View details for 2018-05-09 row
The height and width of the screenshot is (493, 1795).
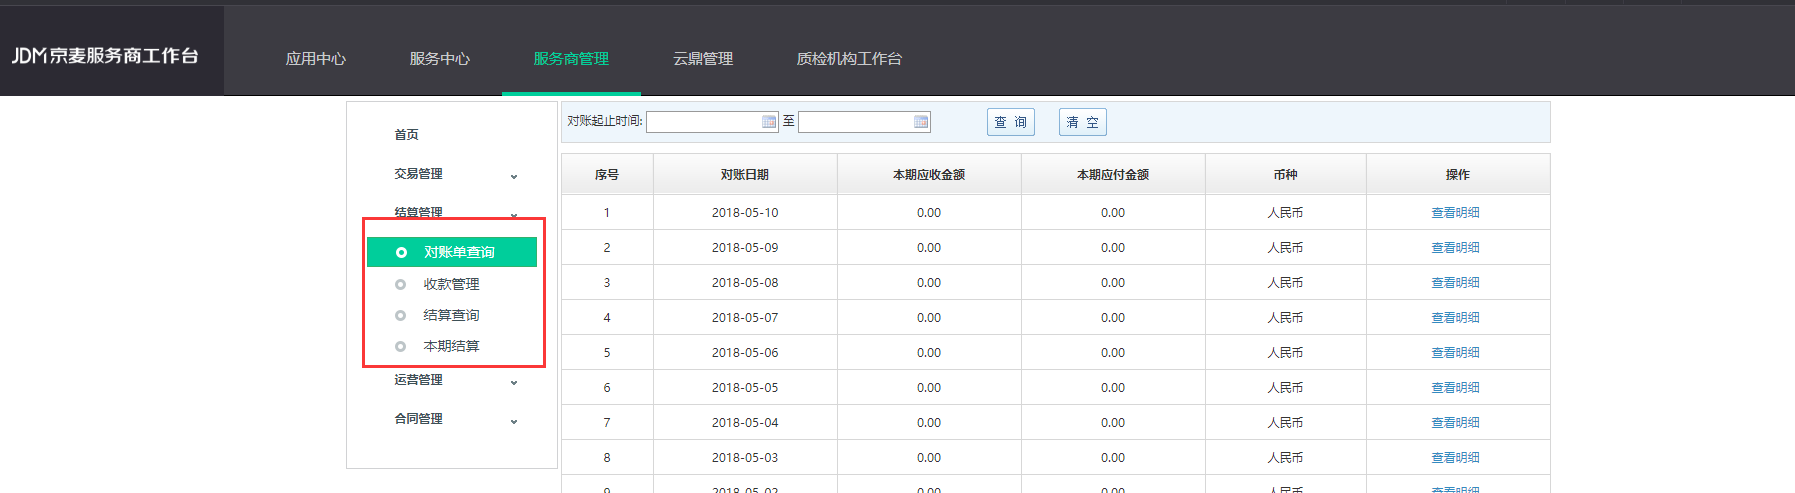1456,248
